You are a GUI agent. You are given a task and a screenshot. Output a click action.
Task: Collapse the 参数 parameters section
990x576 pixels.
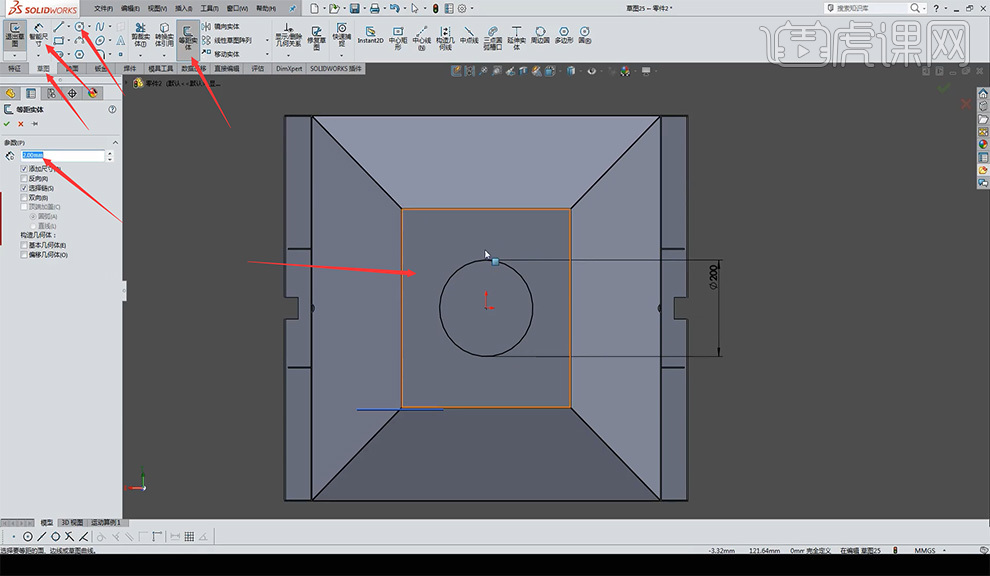(114, 142)
